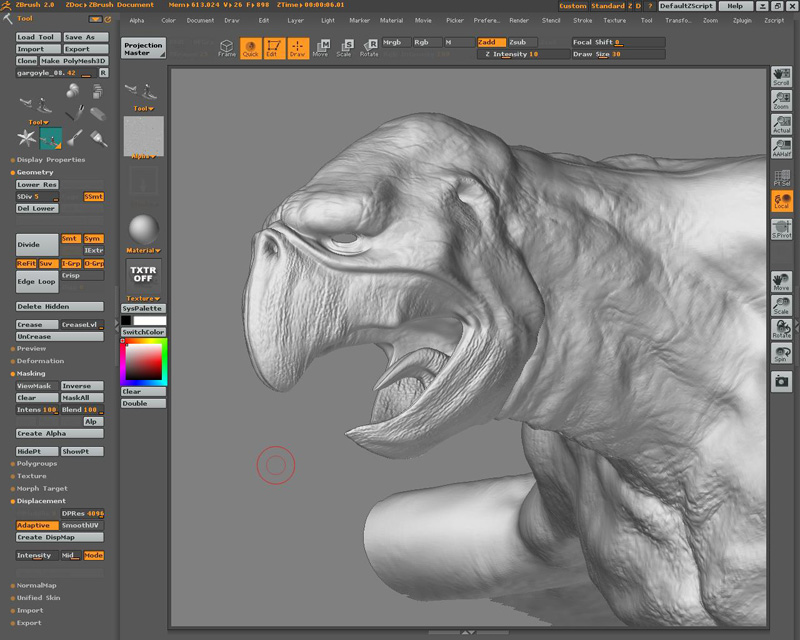Click the Alpha texture thumbnail

click(x=143, y=136)
